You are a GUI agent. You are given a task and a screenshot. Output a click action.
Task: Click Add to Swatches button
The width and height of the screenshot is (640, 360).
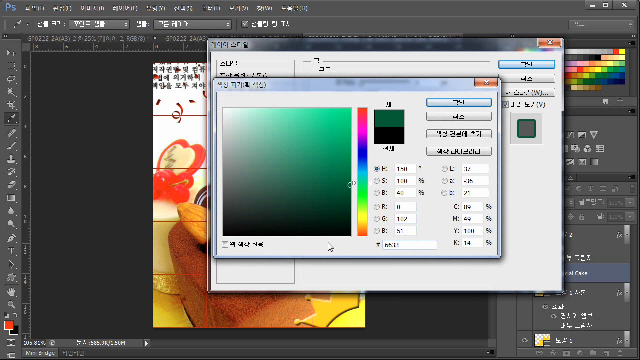click(459, 134)
